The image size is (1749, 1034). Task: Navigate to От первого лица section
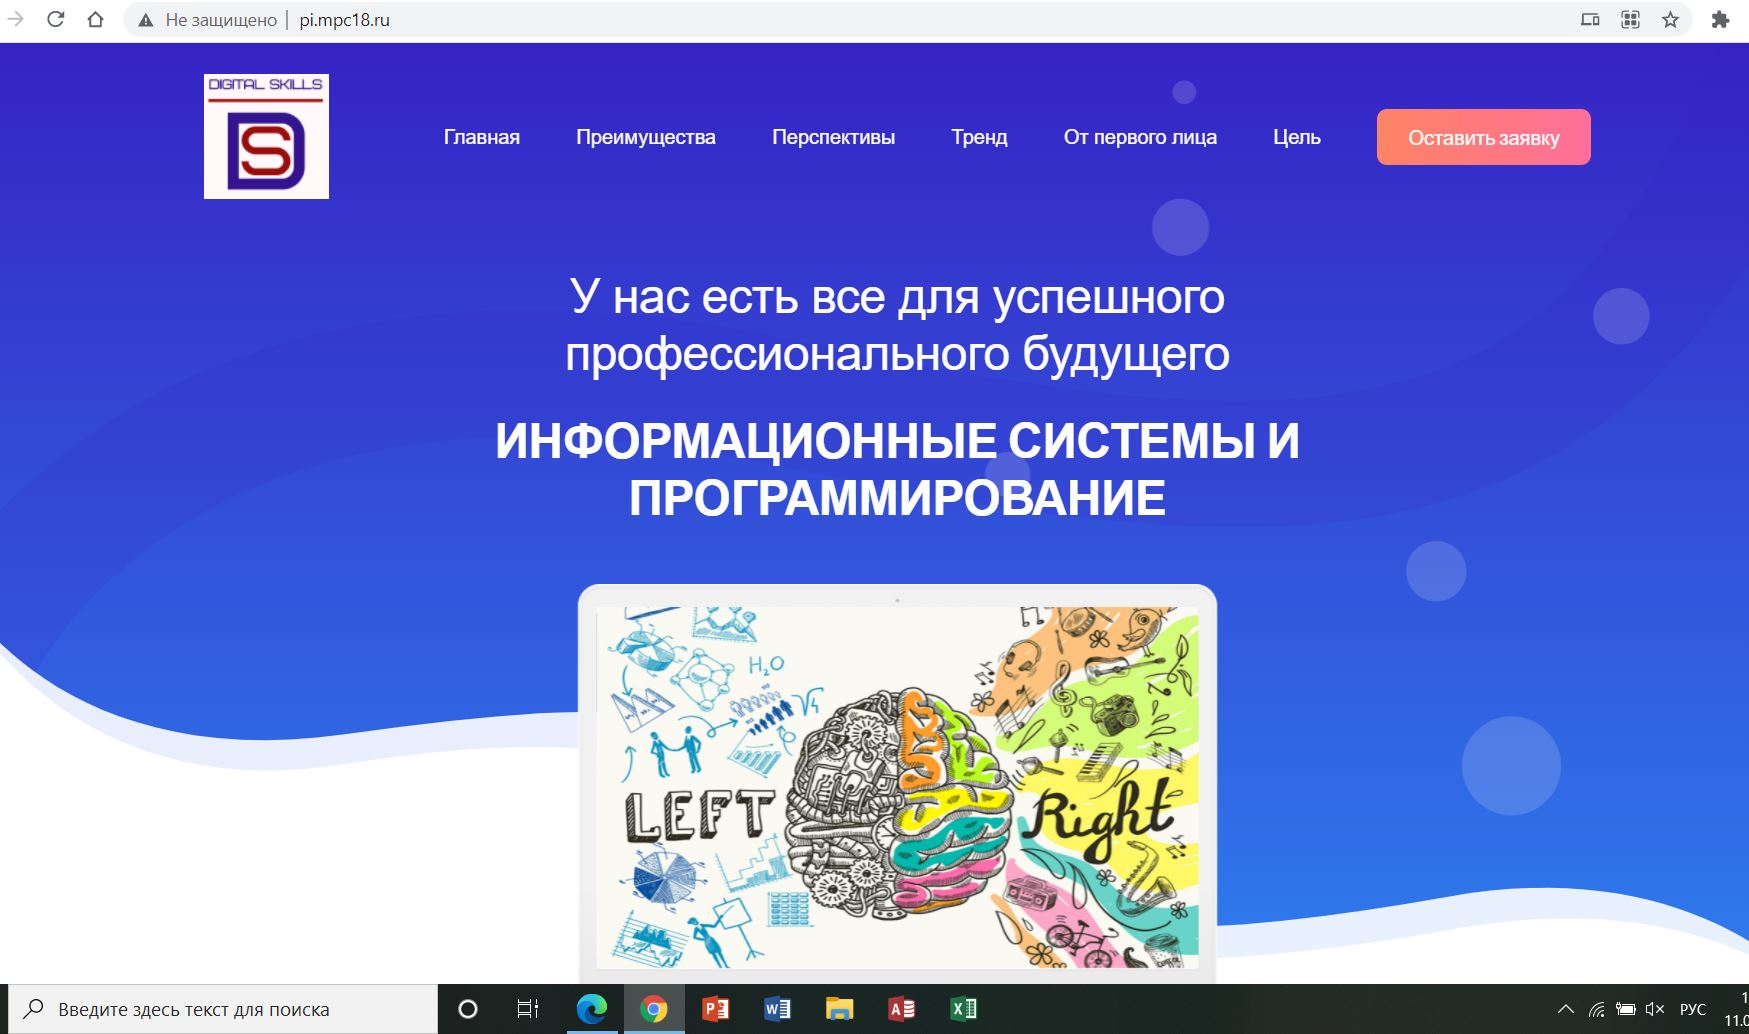click(1140, 137)
